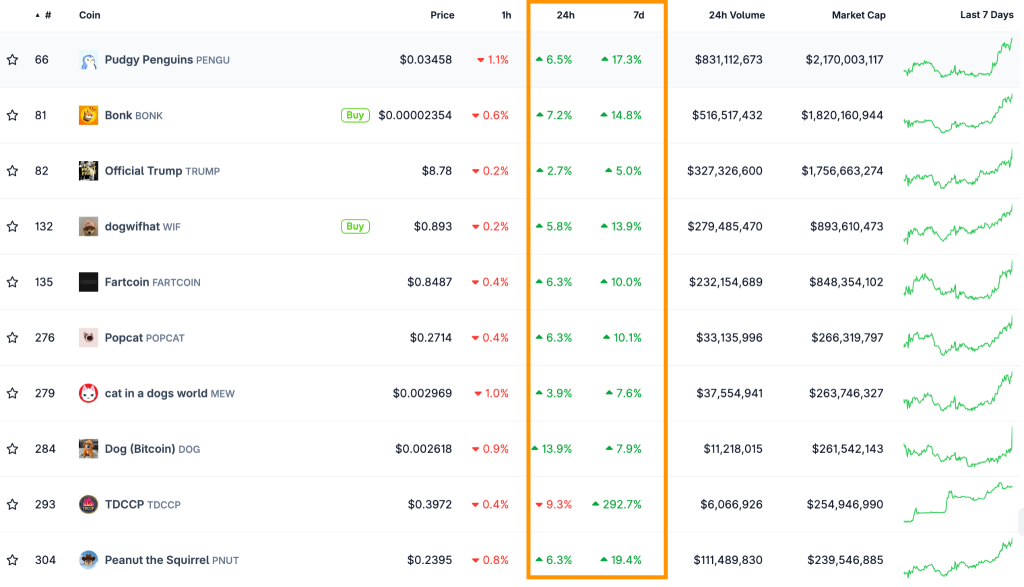Toggle the star for Official Trump

click(12, 171)
